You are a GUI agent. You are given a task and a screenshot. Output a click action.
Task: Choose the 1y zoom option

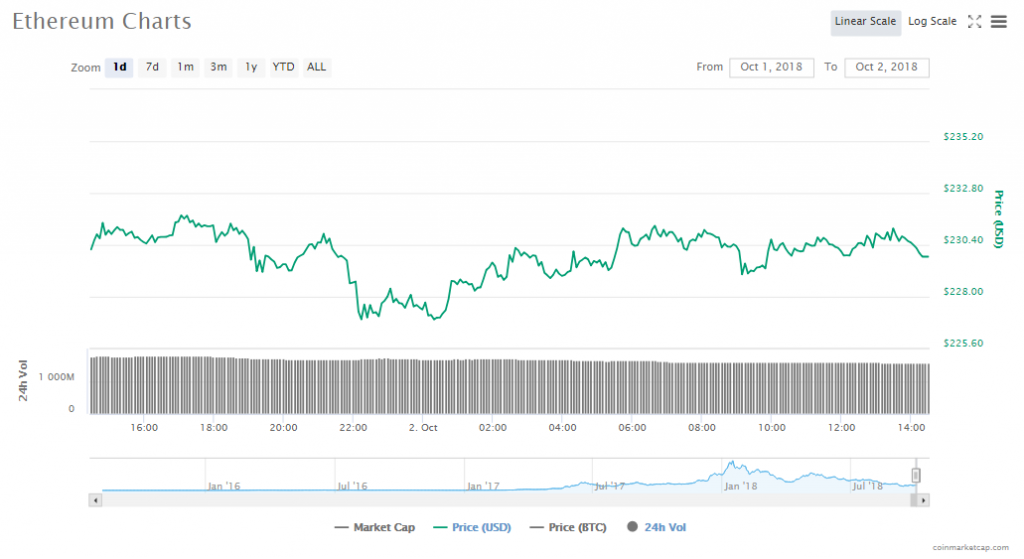click(251, 67)
